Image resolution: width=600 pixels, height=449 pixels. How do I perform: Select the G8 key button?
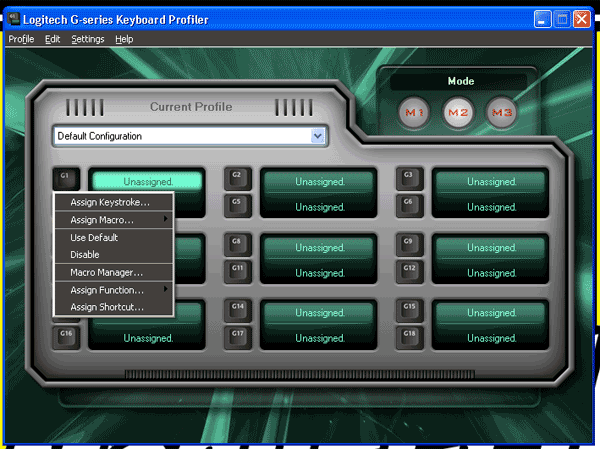click(x=238, y=245)
